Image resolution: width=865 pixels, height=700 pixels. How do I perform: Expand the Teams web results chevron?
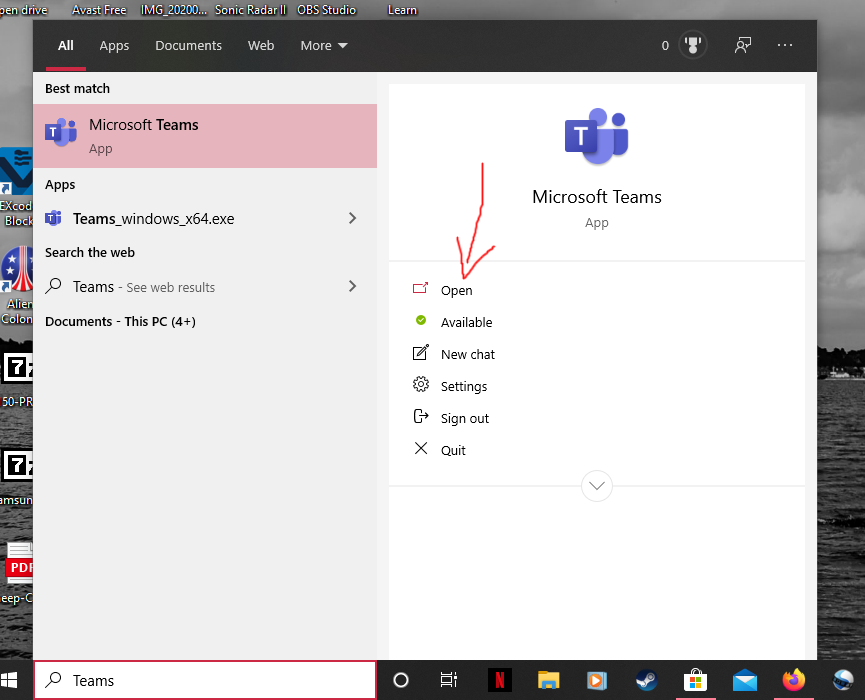point(353,286)
